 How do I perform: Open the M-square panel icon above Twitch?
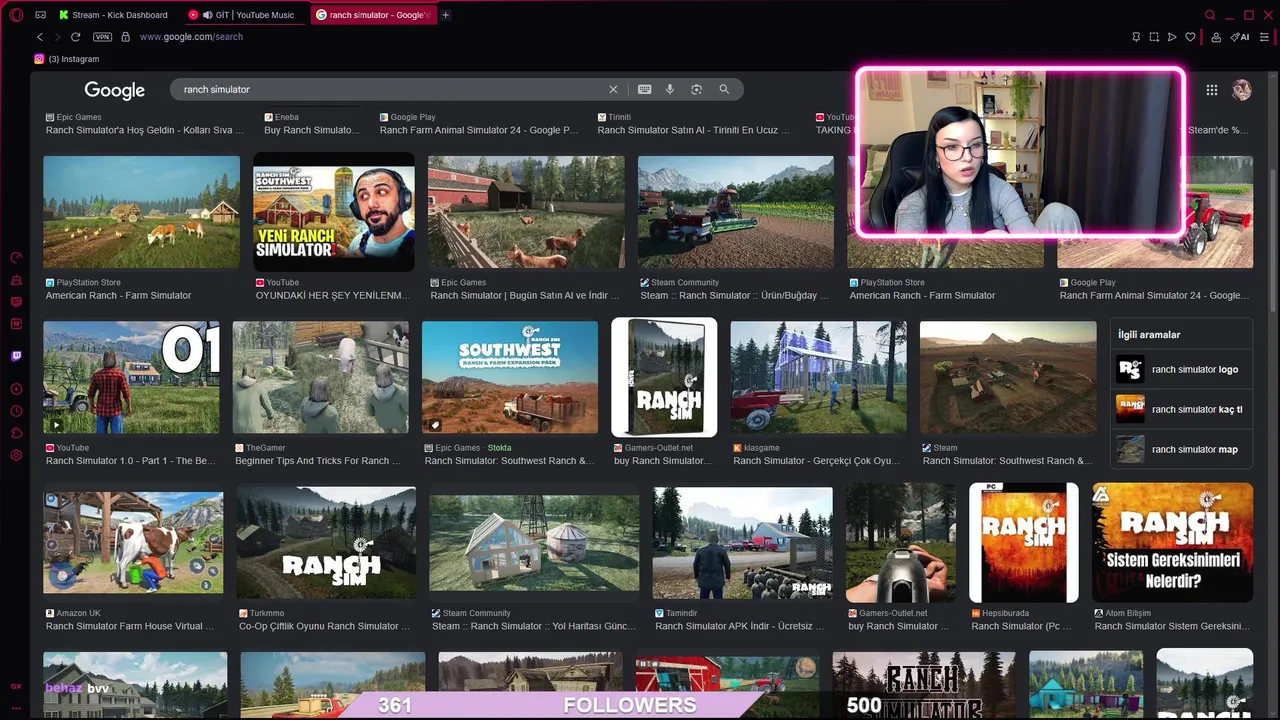[x=16, y=324]
